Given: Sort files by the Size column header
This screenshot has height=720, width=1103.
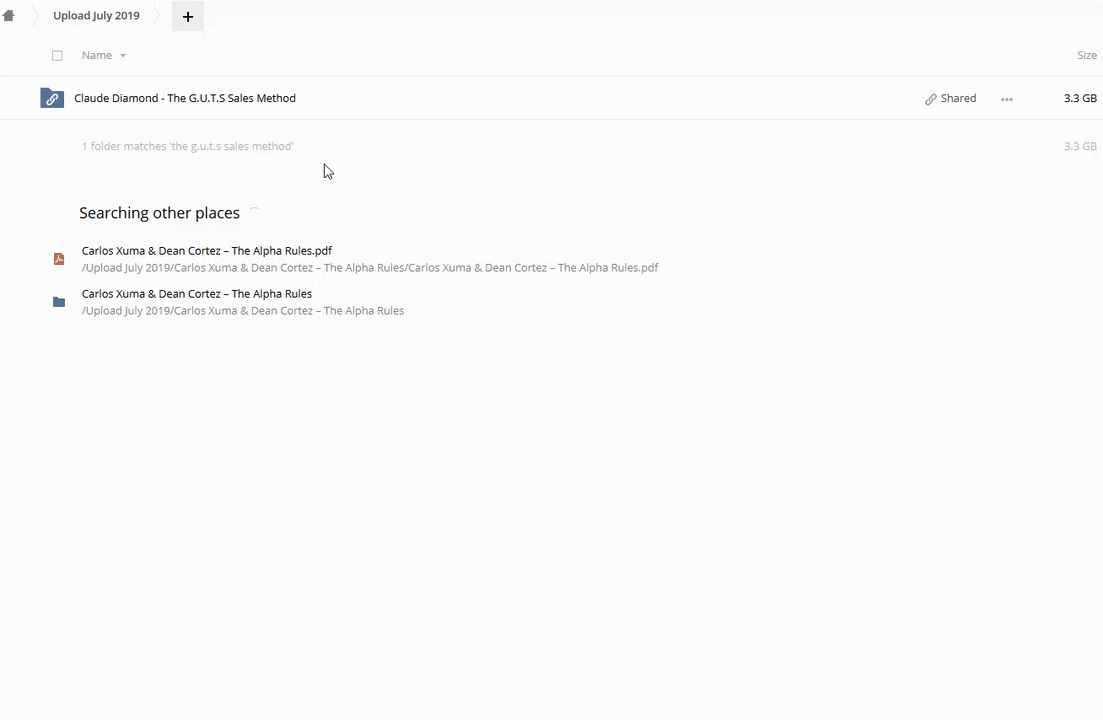Looking at the screenshot, I should tap(1086, 56).
